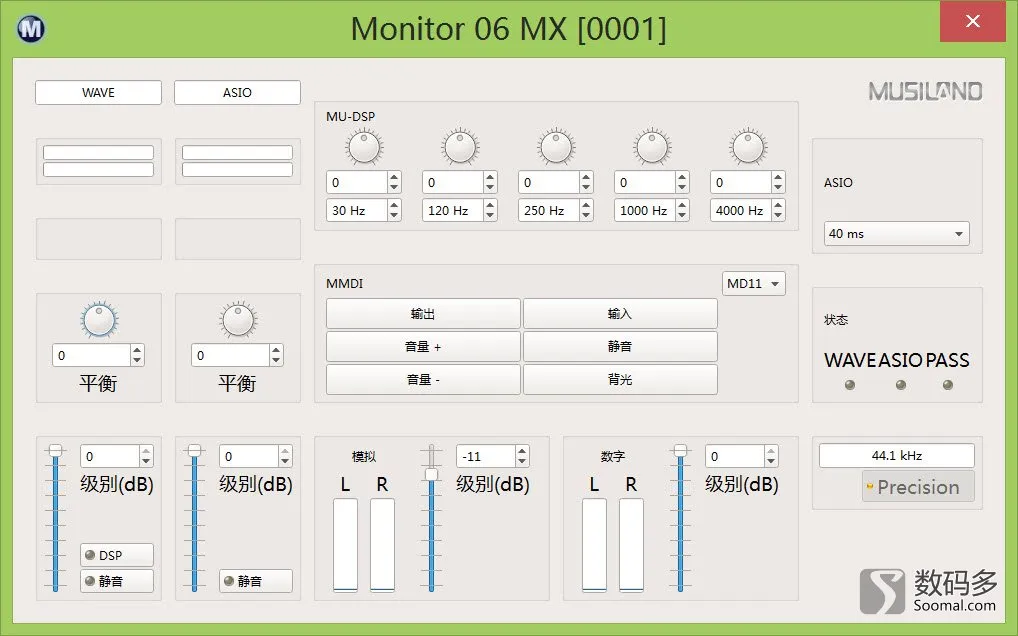
Task: Select the WAVE button at top
Action: (x=98, y=92)
